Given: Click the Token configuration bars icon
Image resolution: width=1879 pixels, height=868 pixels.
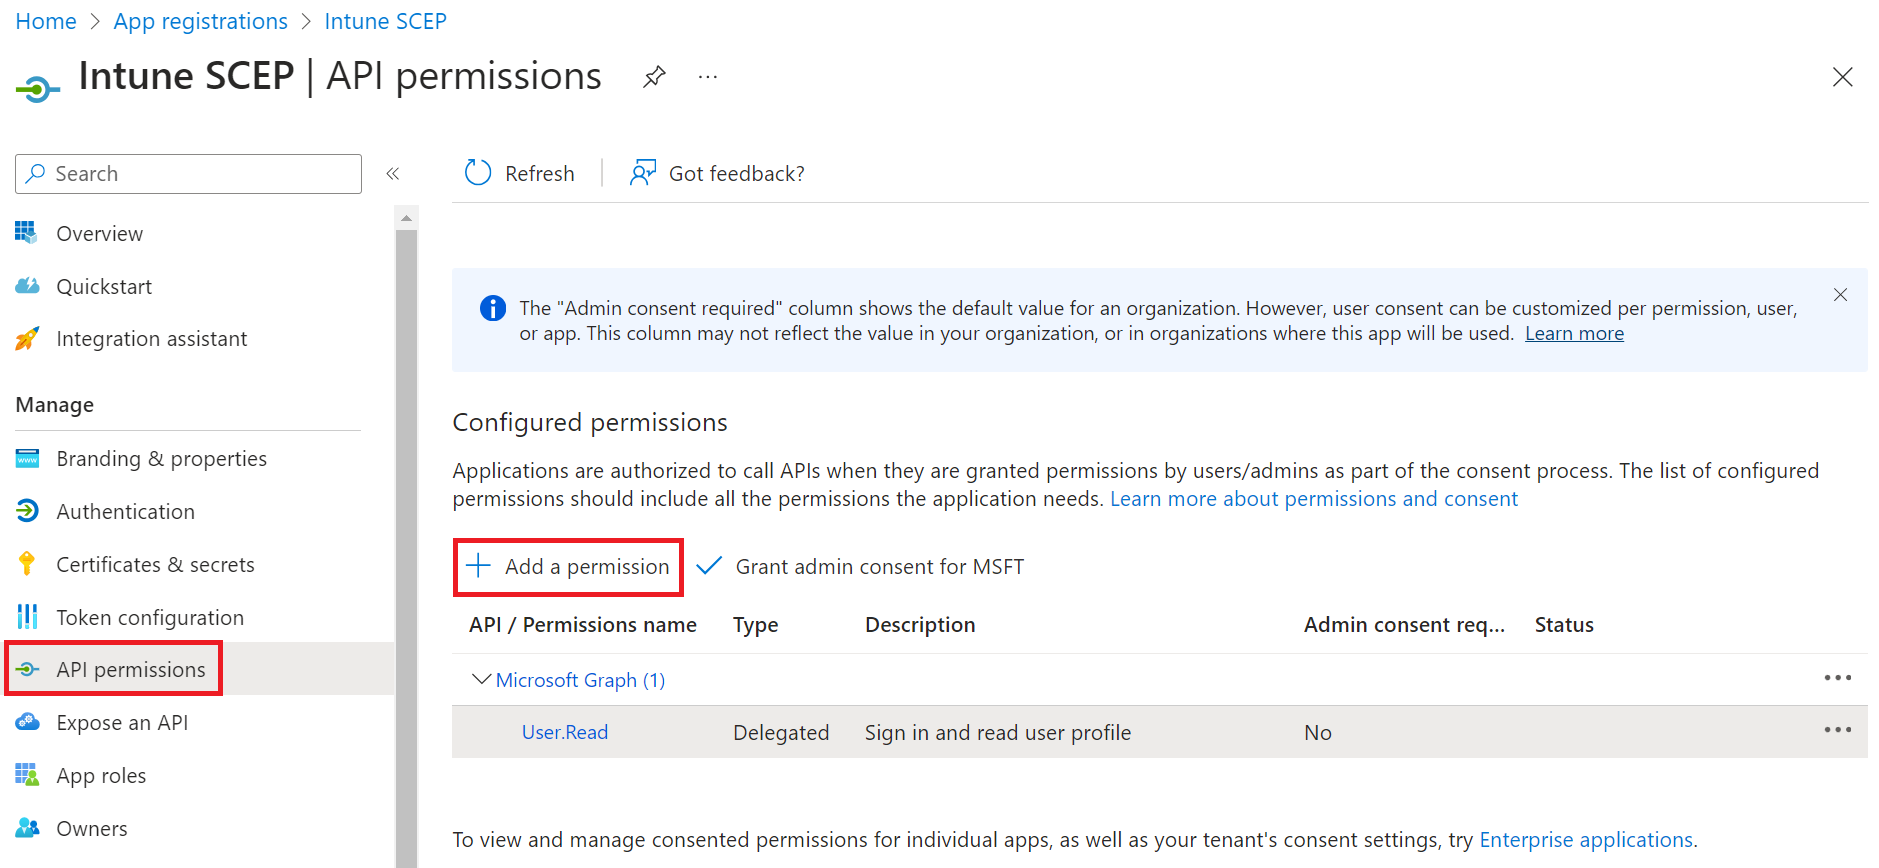Looking at the screenshot, I should (x=27, y=617).
